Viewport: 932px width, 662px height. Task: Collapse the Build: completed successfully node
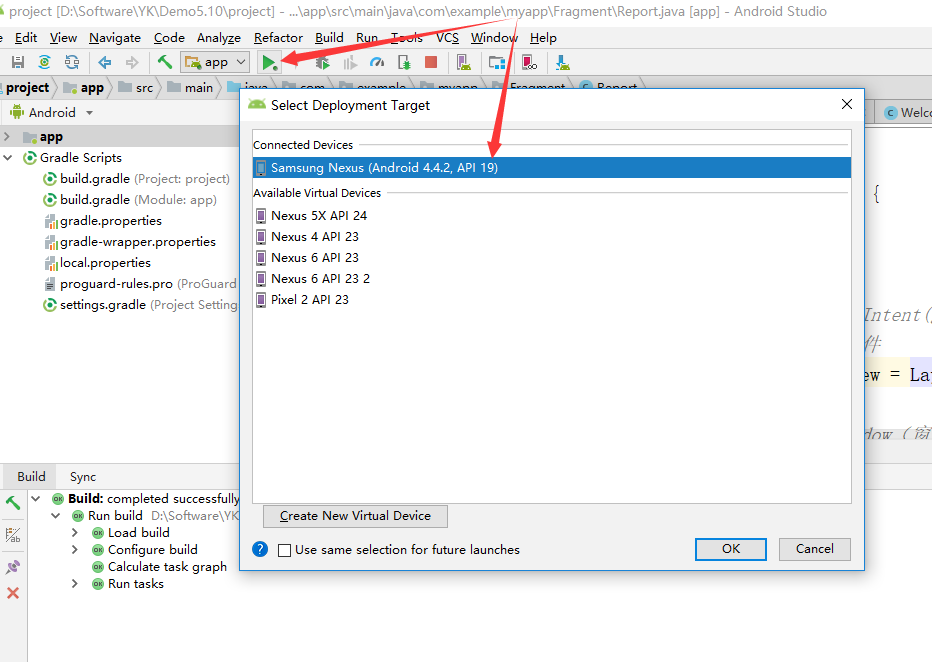[x=36, y=499]
